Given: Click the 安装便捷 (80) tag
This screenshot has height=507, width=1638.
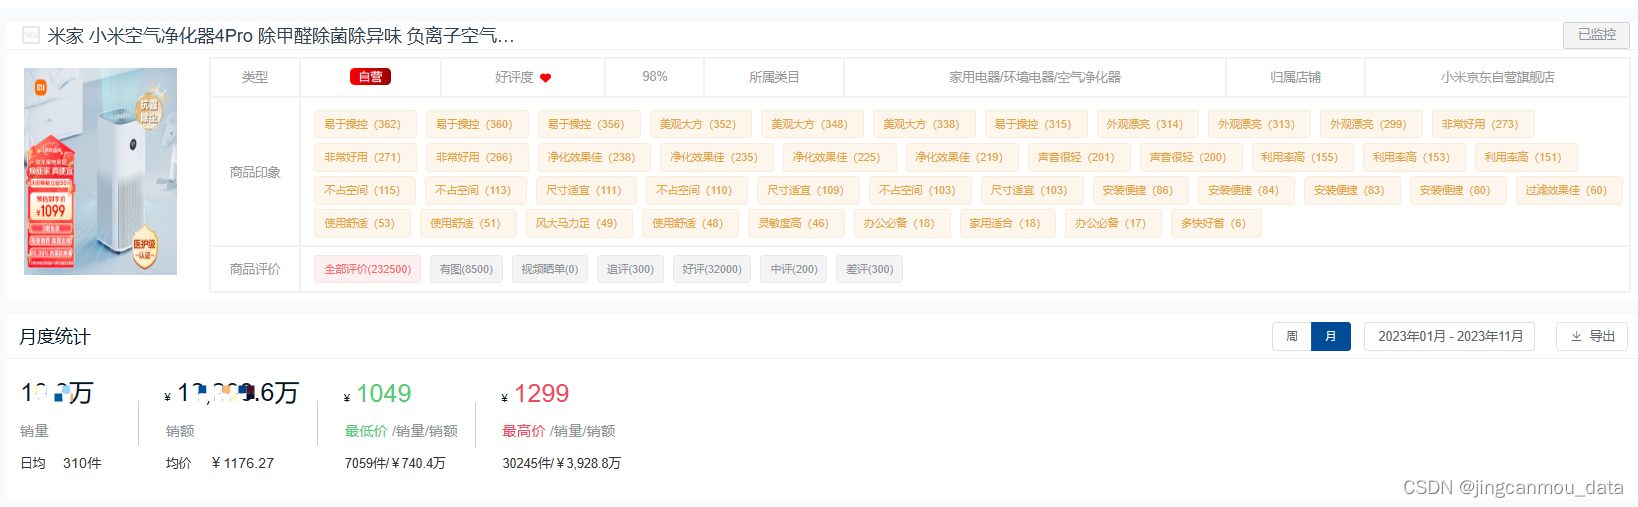Looking at the screenshot, I should click(1458, 190).
